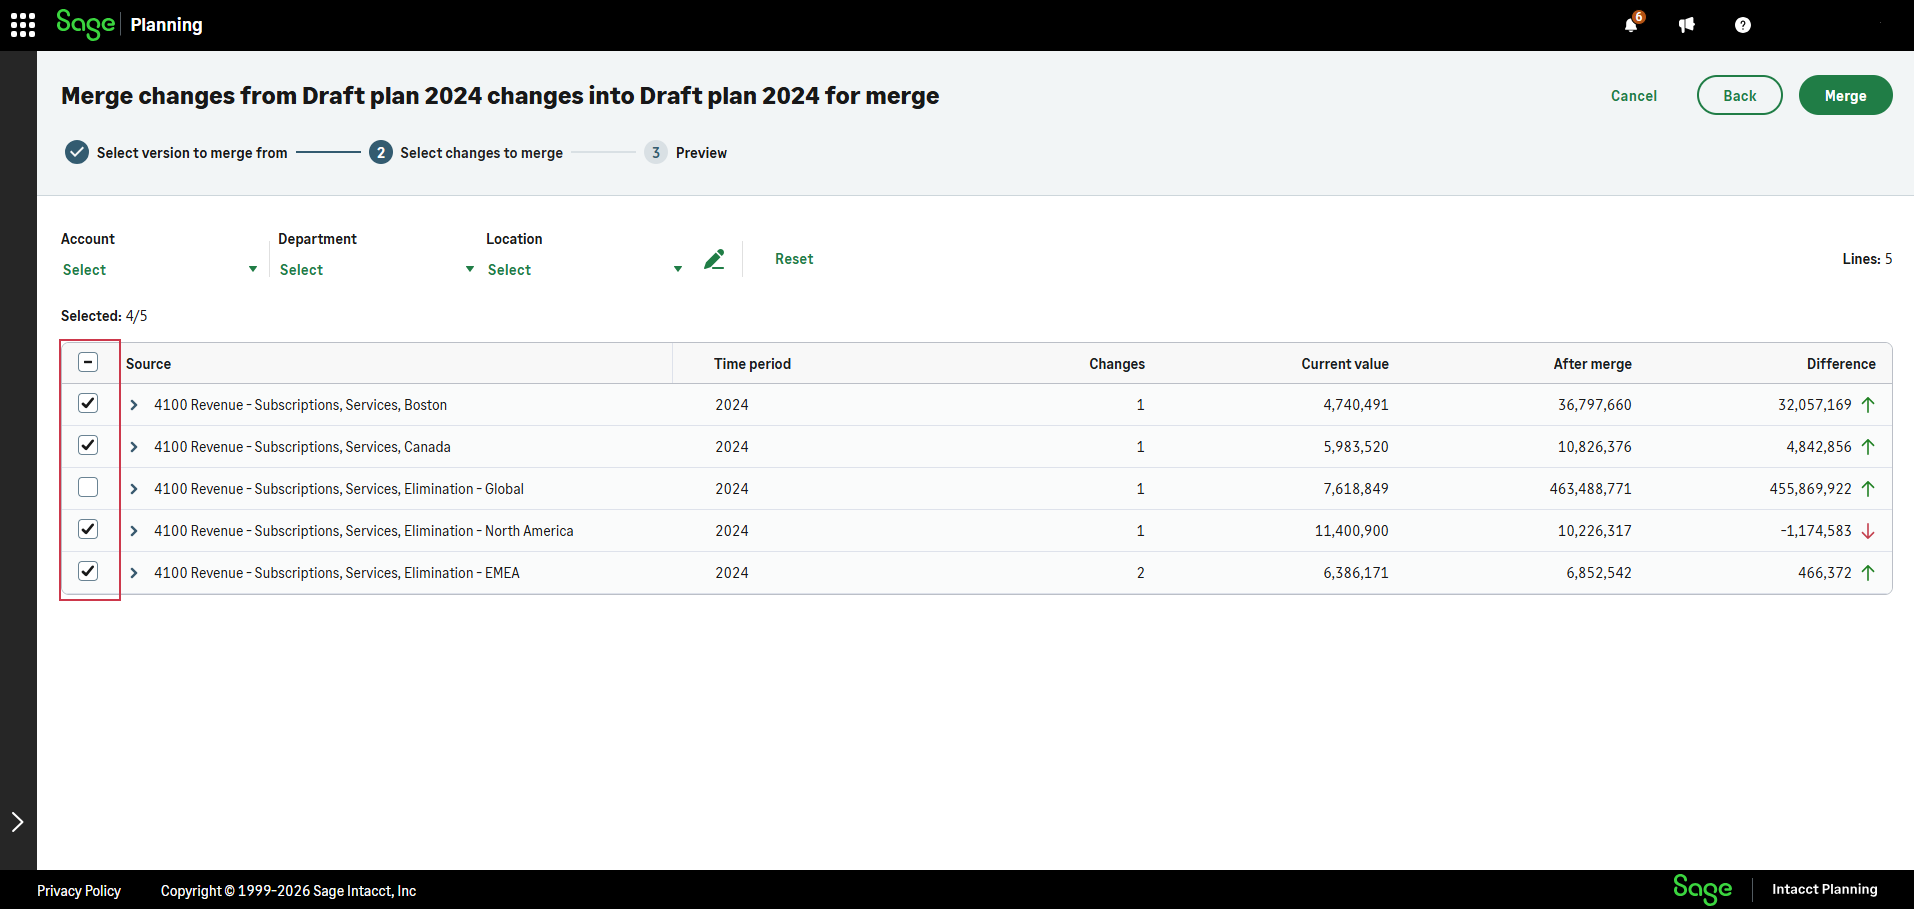Click the Difference value 32,057,169
The image size is (1914, 909).
pos(1815,405)
